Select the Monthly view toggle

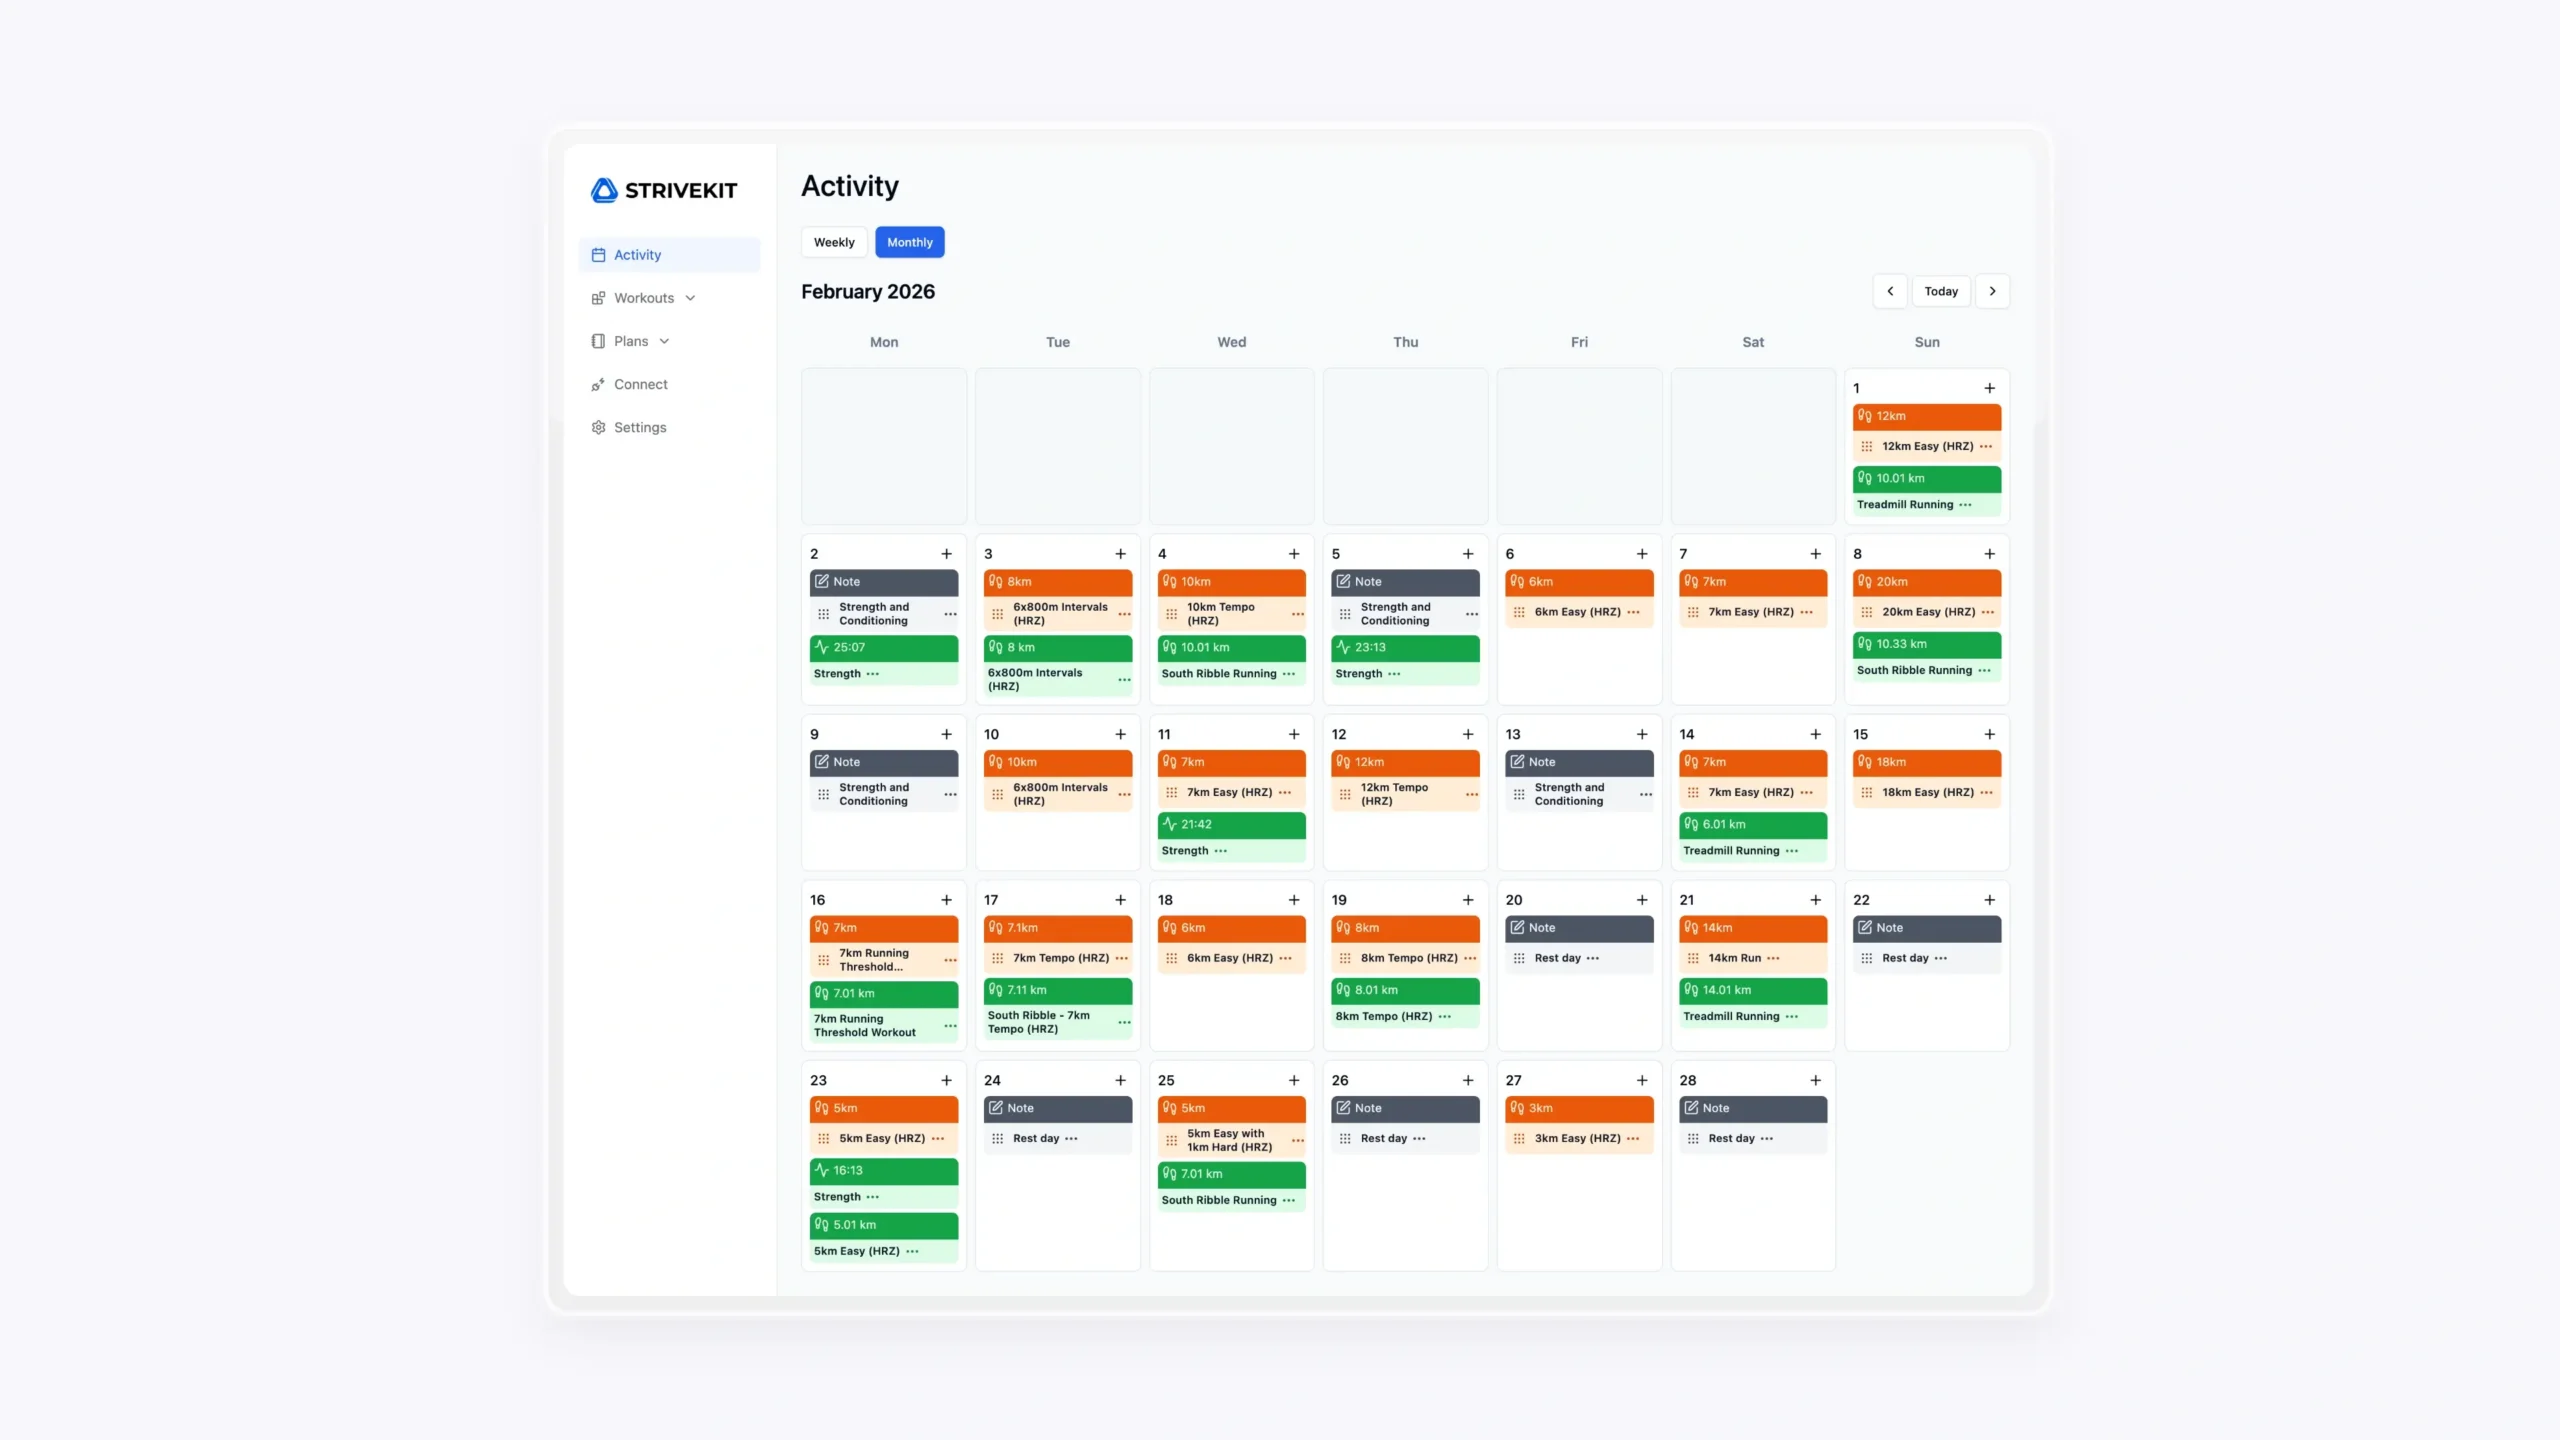coord(909,242)
